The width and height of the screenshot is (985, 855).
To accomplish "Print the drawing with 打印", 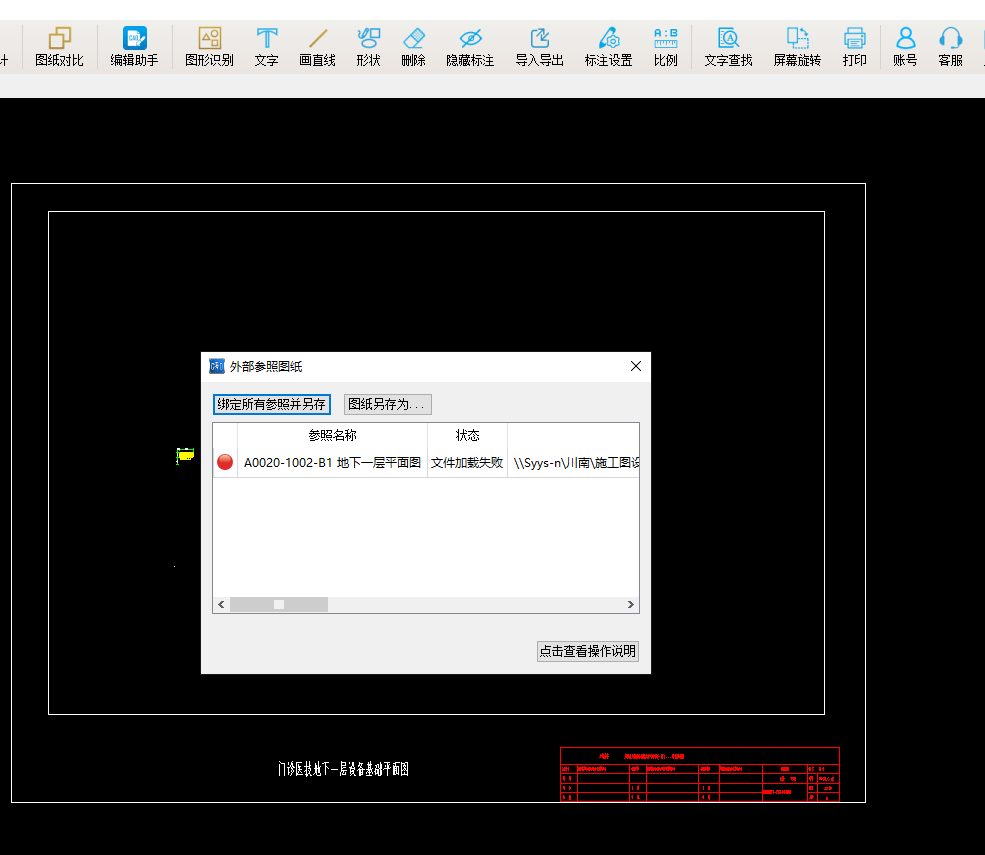I will point(854,47).
